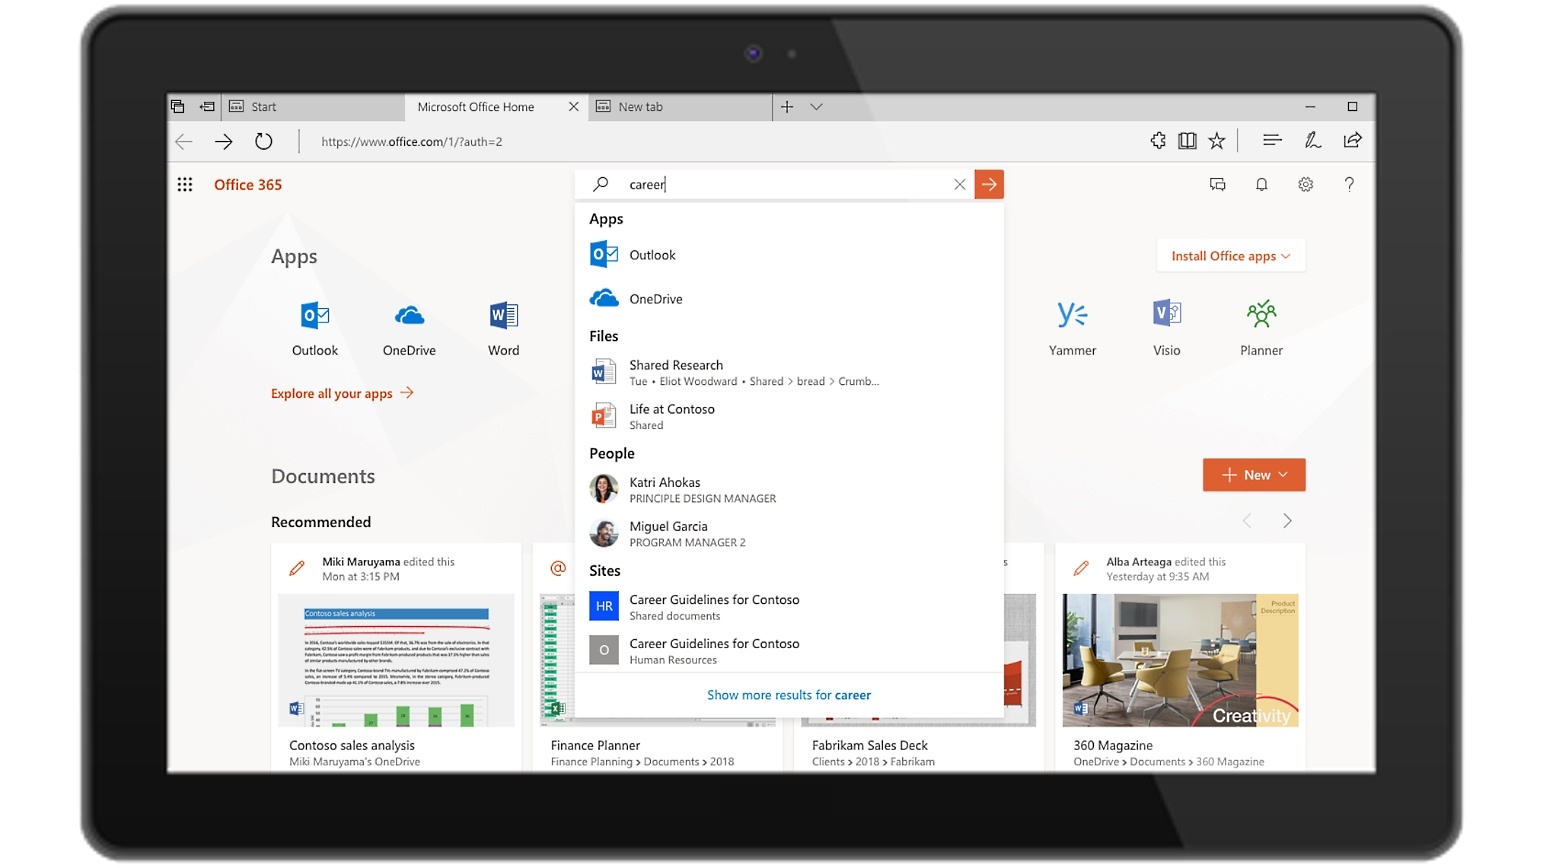The width and height of the screenshot is (1543, 868).
Task: Show the tab previews chevron
Action: coord(816,106)
